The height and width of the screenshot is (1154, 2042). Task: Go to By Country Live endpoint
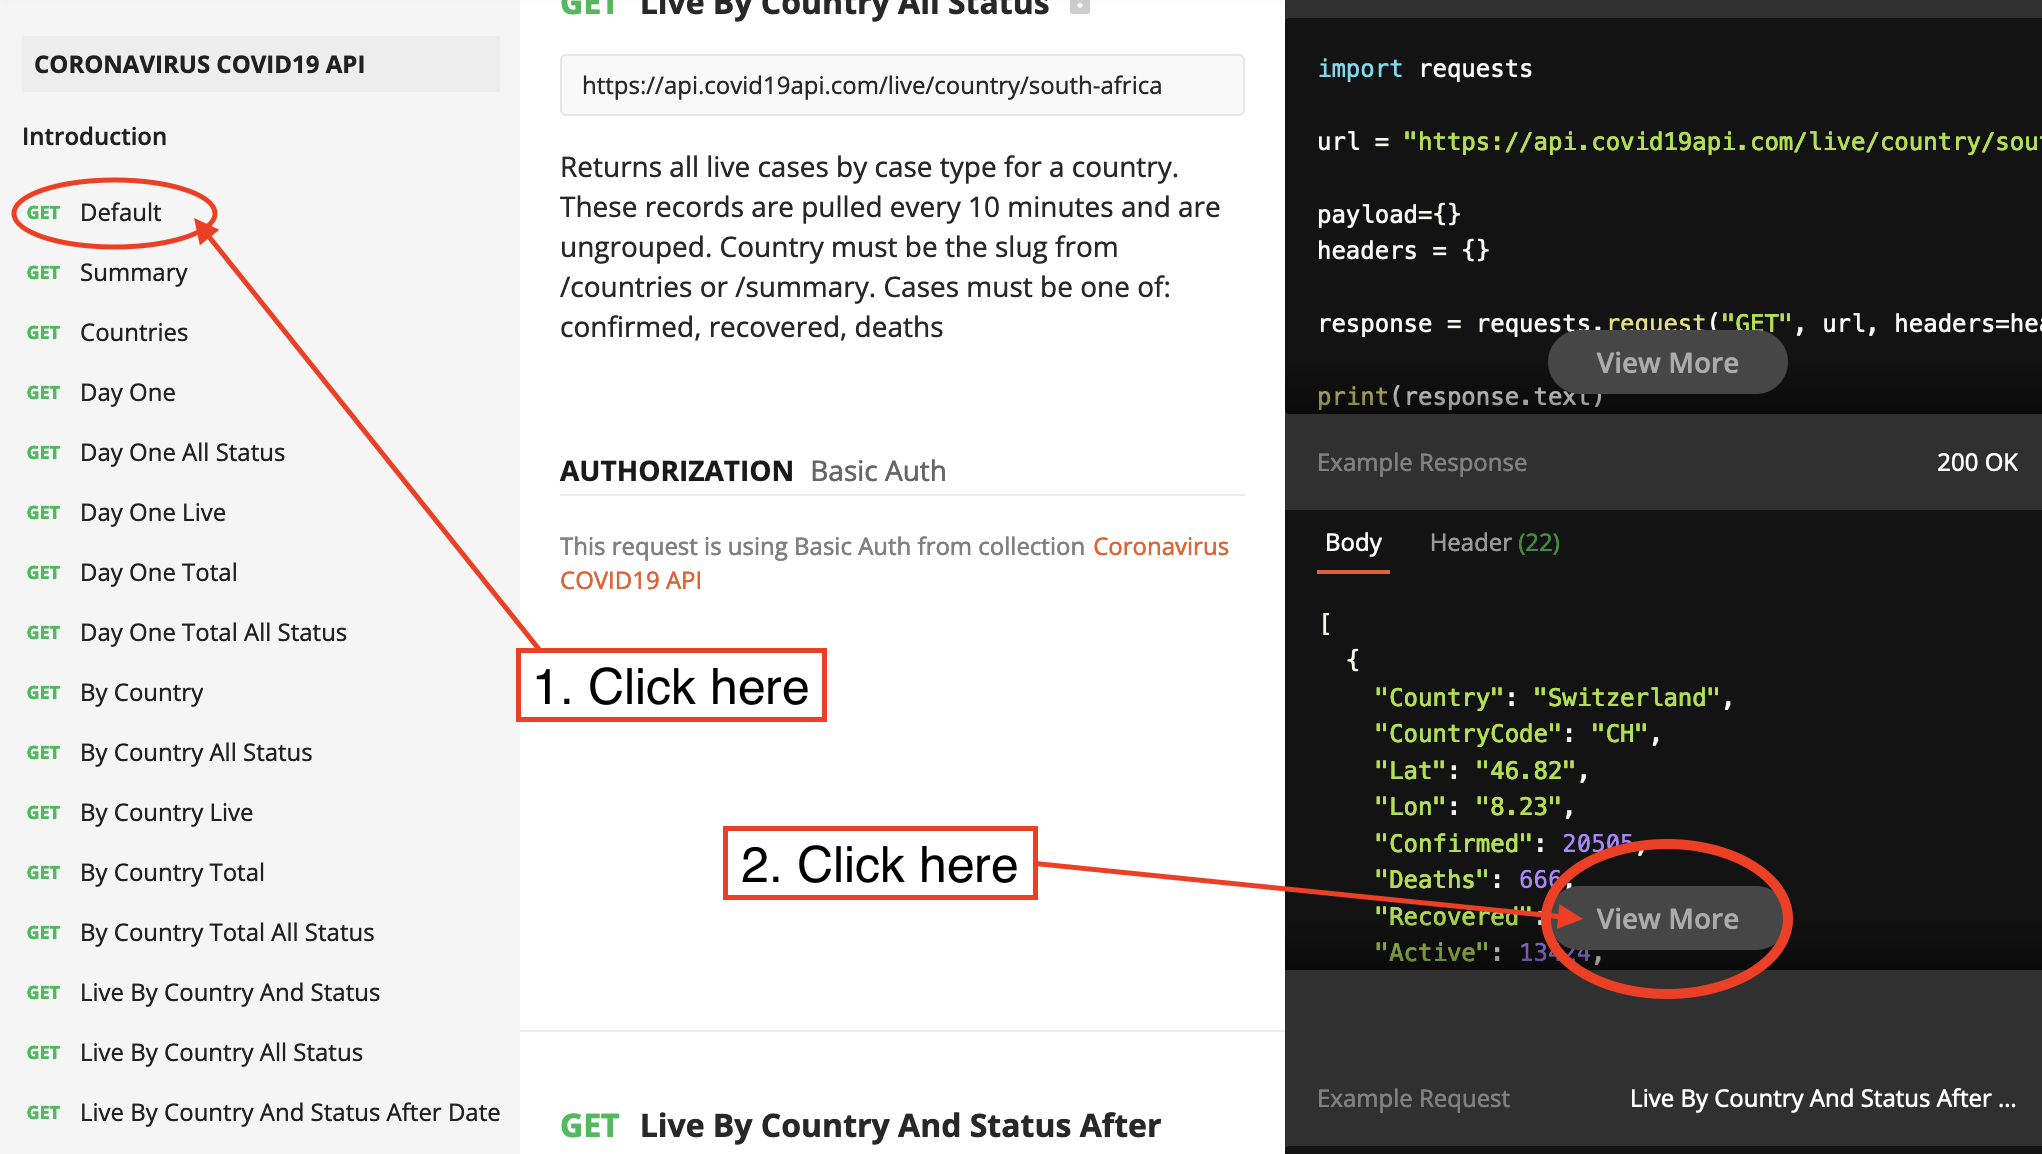point(166,812)
